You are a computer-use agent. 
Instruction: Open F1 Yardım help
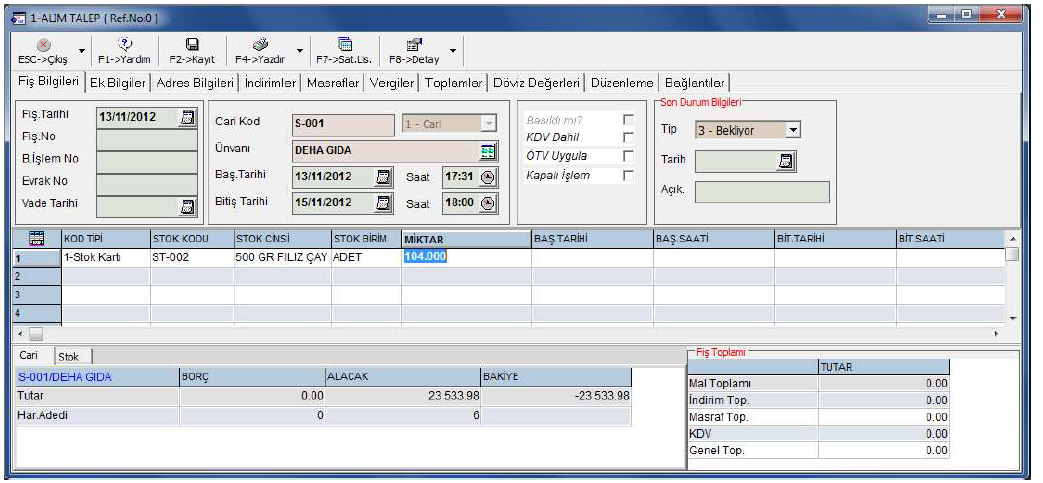point(124,45)
